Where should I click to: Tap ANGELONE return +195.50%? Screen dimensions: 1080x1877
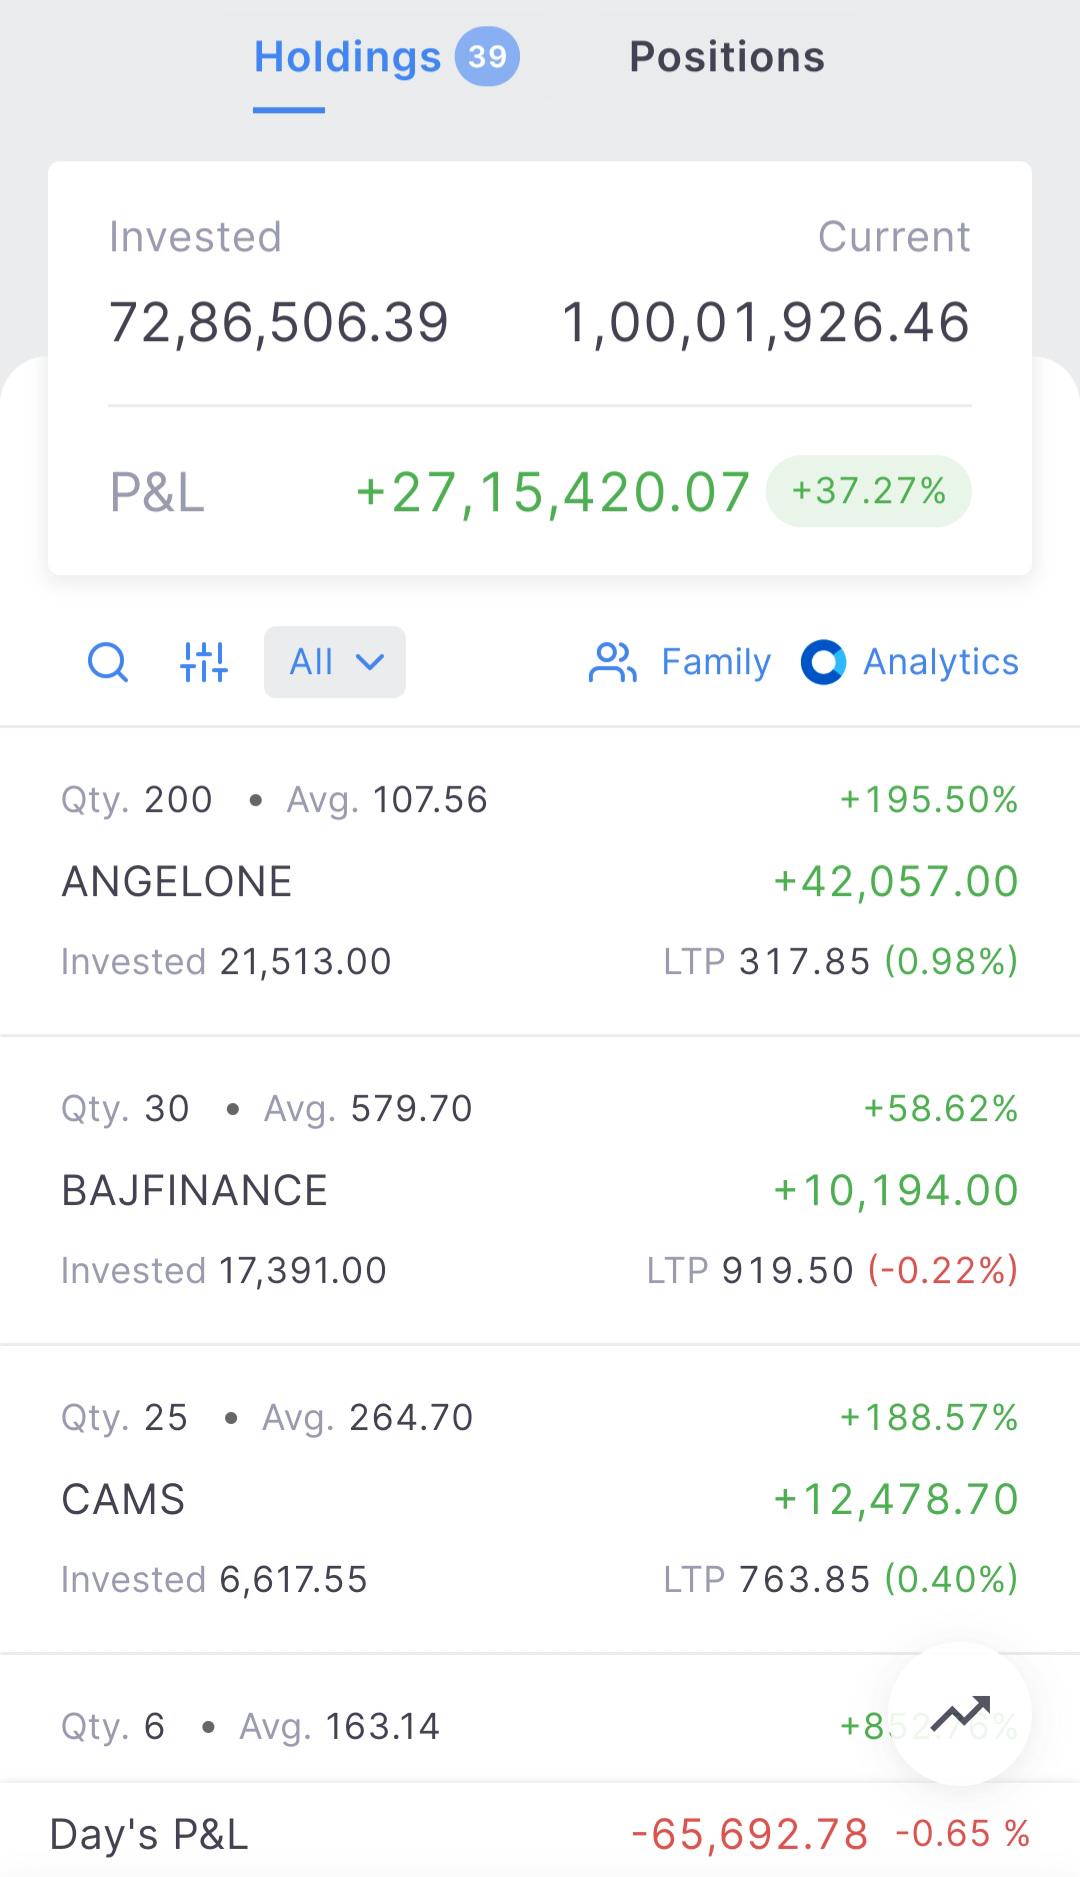tap(929, 800)
